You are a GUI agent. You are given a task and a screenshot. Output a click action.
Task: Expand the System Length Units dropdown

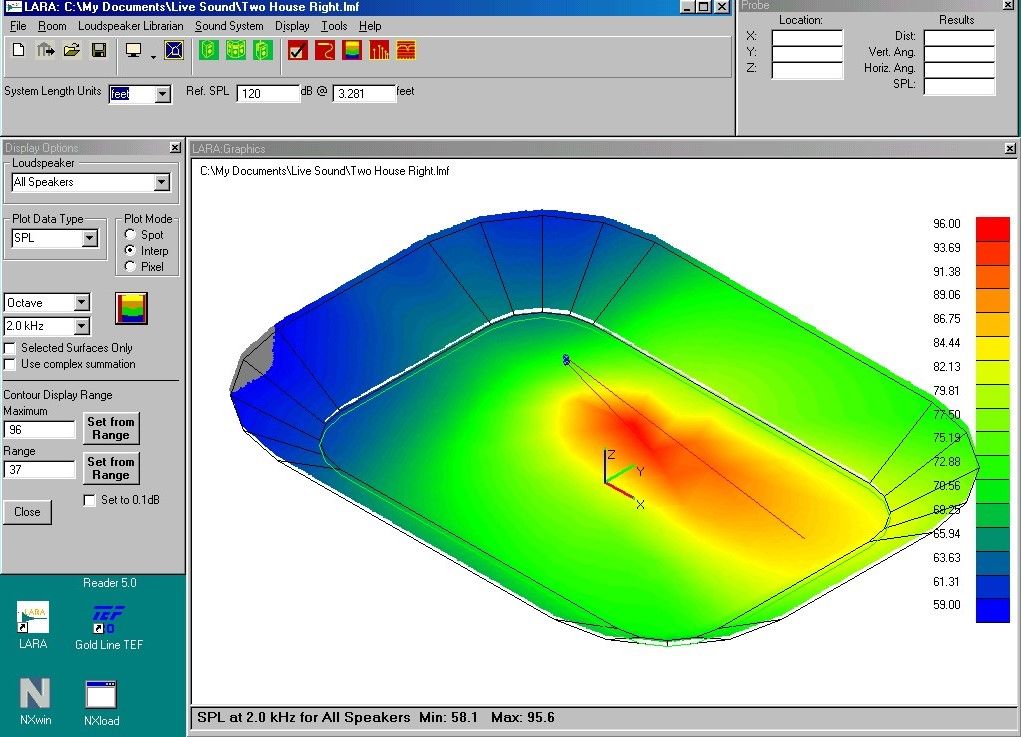[163, 95]
